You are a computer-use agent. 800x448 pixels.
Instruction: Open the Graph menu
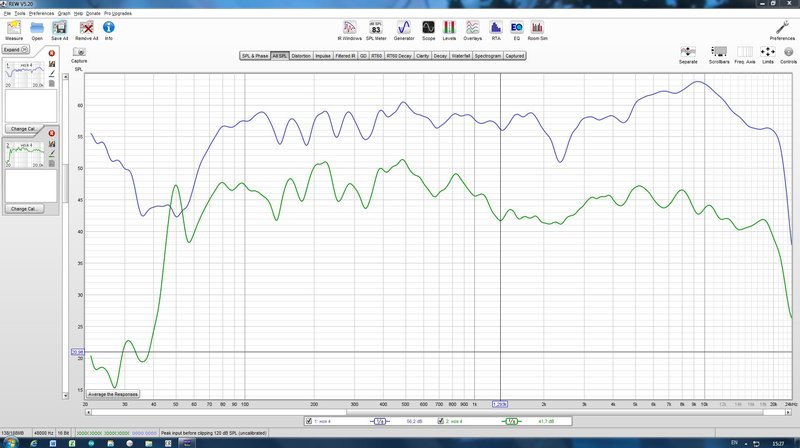pyautogui.click(x=64, y=13)
